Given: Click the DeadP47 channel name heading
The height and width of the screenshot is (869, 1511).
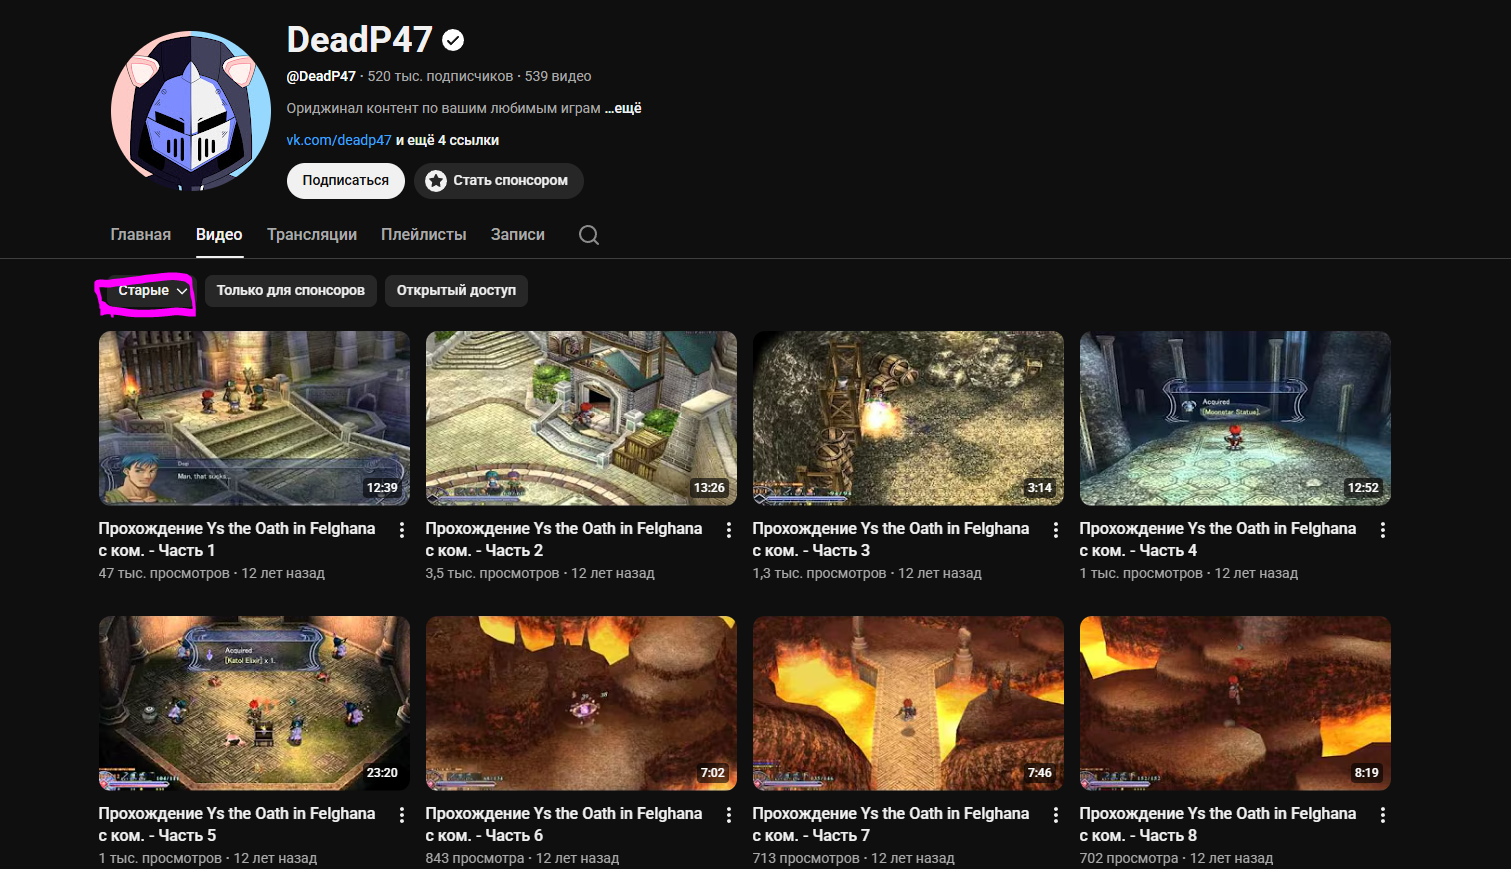Looking at the screenshot, I should [359, 40].
